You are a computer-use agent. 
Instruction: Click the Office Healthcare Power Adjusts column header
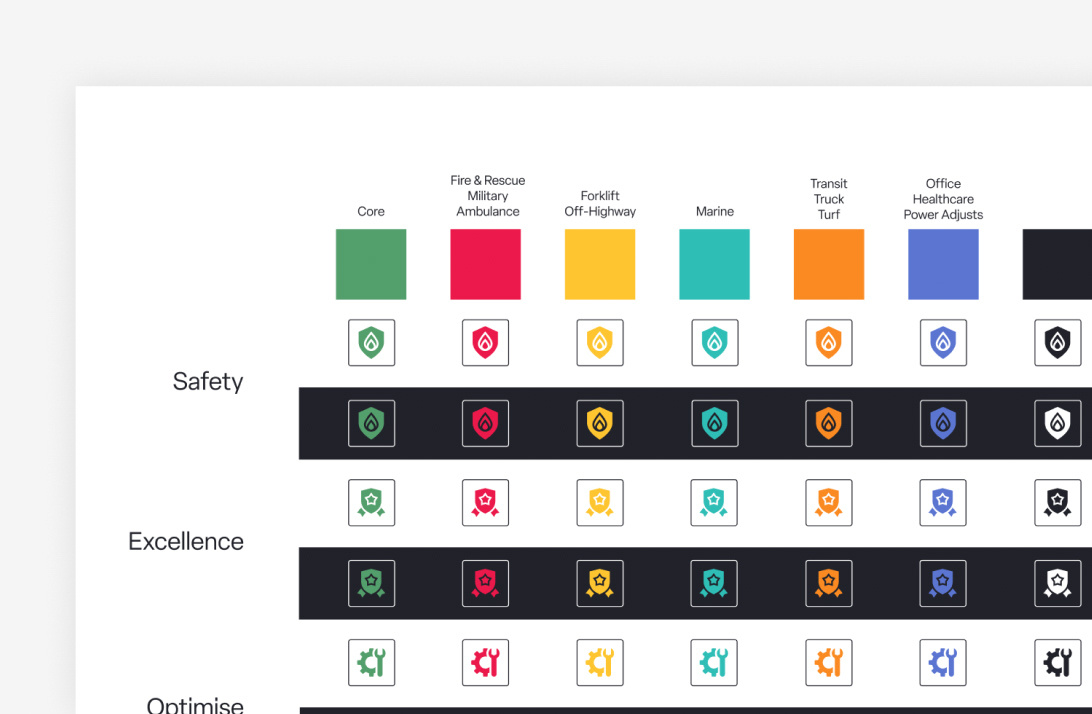tap(943, 199)
